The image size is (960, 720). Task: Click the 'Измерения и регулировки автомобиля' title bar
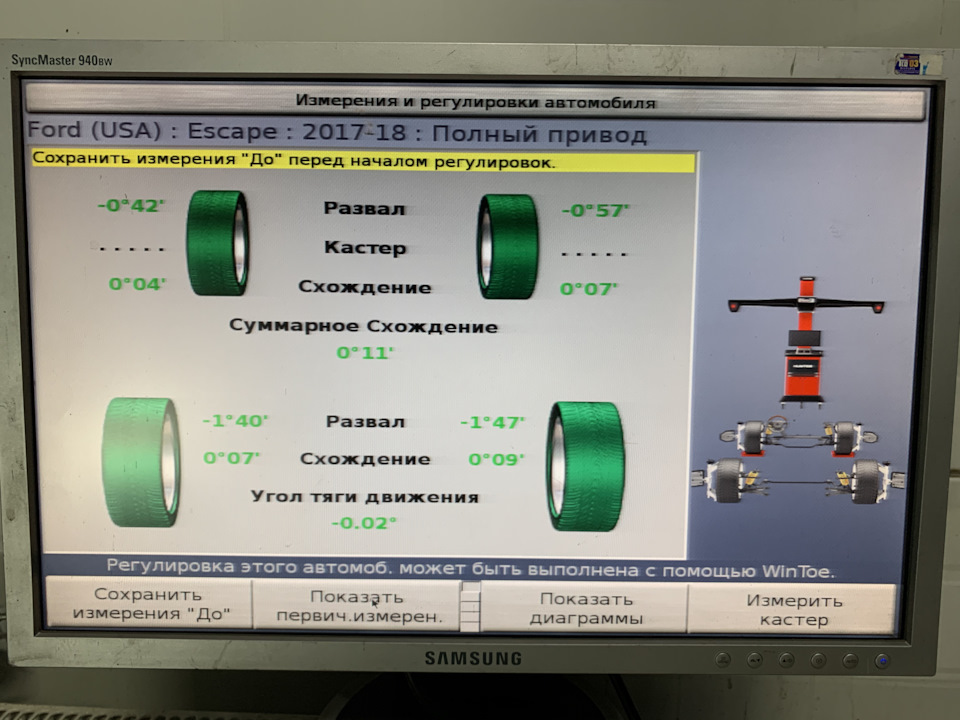(x=475, y=102)
